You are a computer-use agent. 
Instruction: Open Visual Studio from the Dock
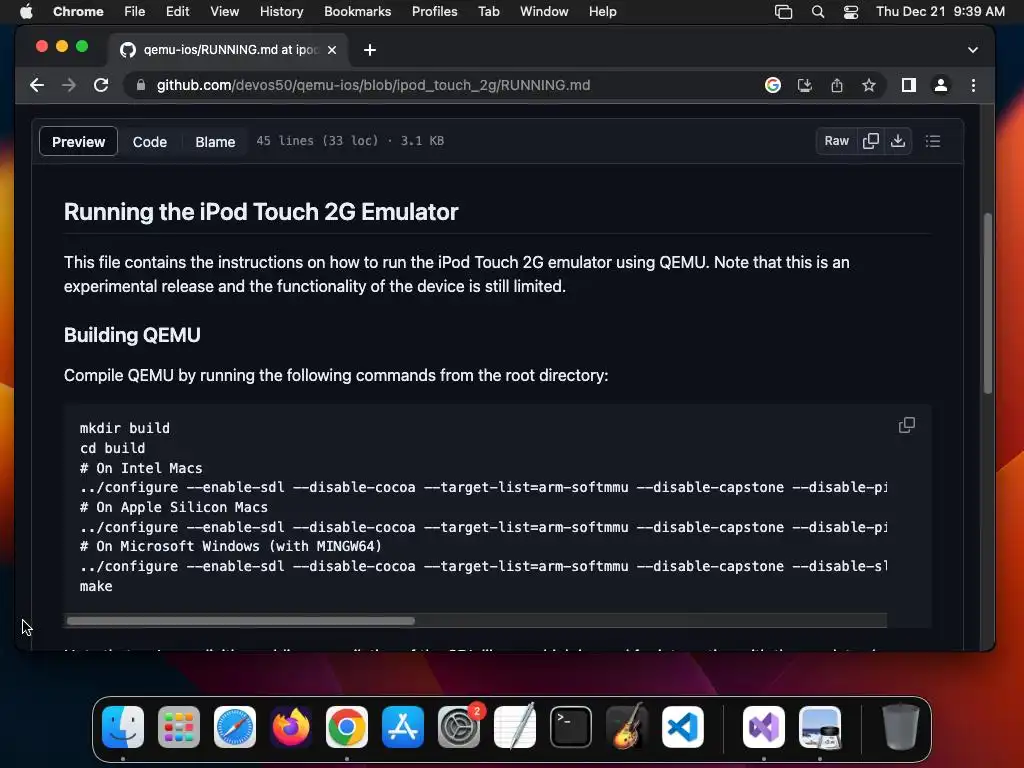click(763, 727)
